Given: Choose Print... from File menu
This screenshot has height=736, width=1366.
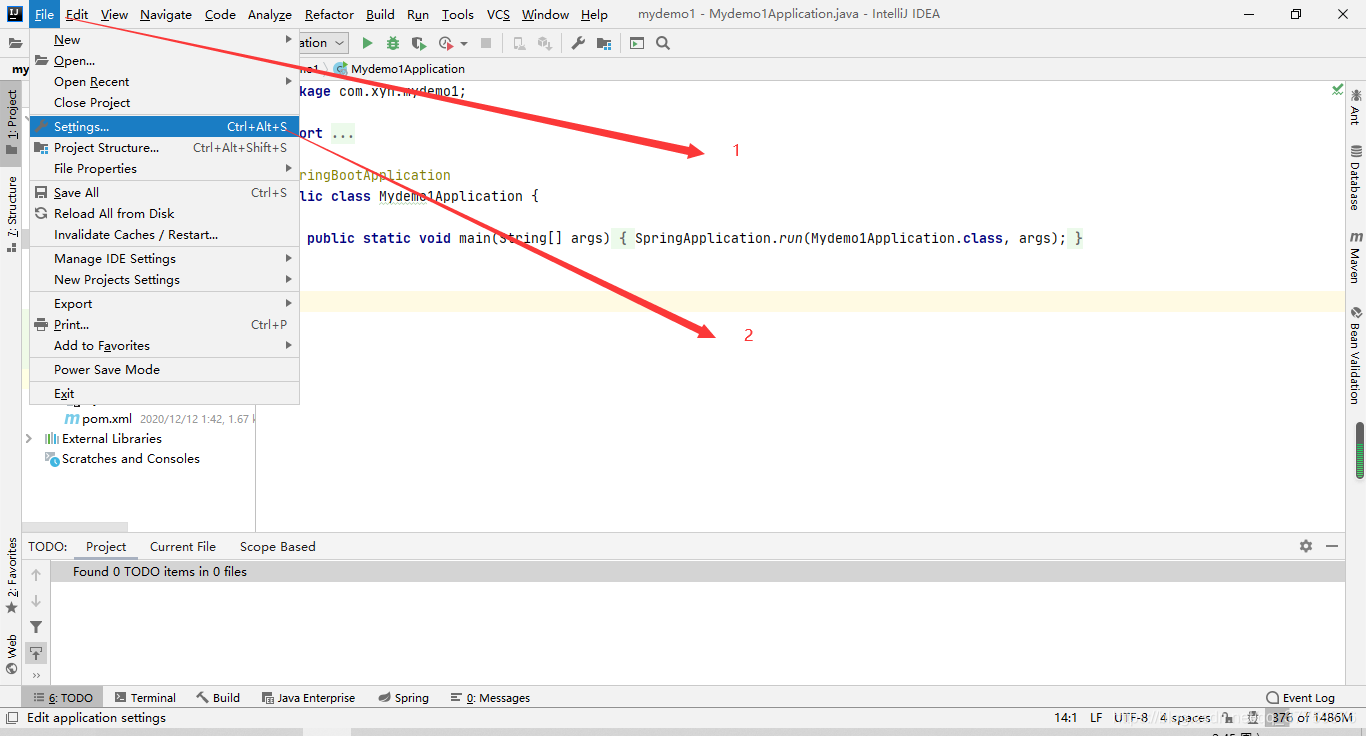Looking at the screenshot, I should click(164, 325).
